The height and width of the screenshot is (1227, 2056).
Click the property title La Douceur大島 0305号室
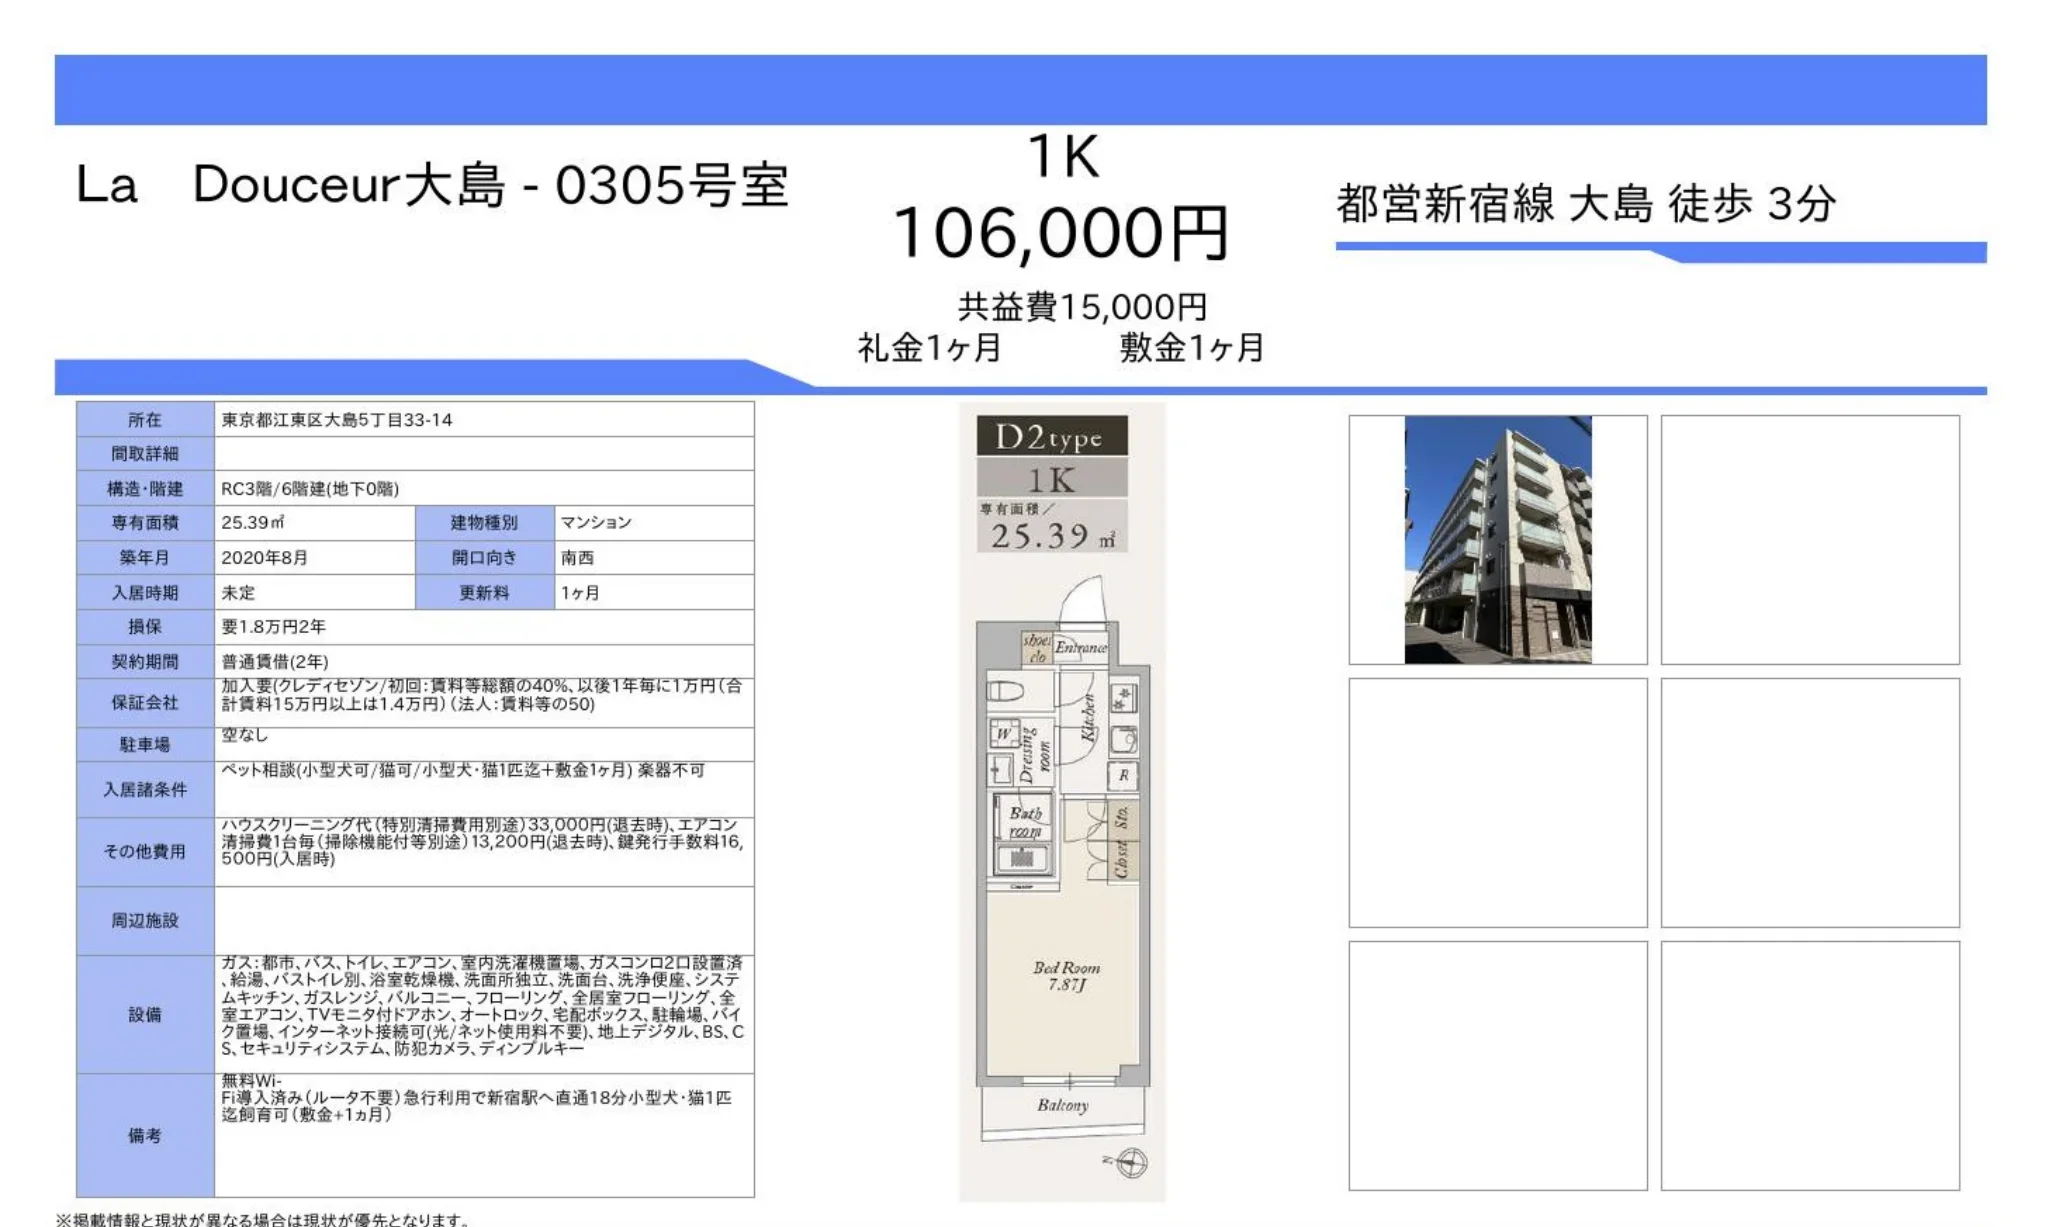click(432, 185)
